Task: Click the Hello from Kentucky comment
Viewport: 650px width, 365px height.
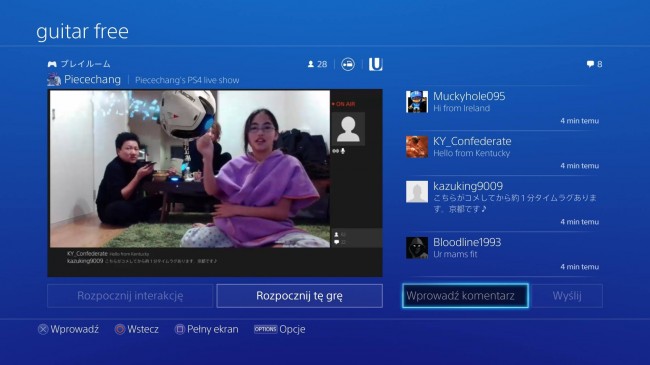Action: (472, 153)
